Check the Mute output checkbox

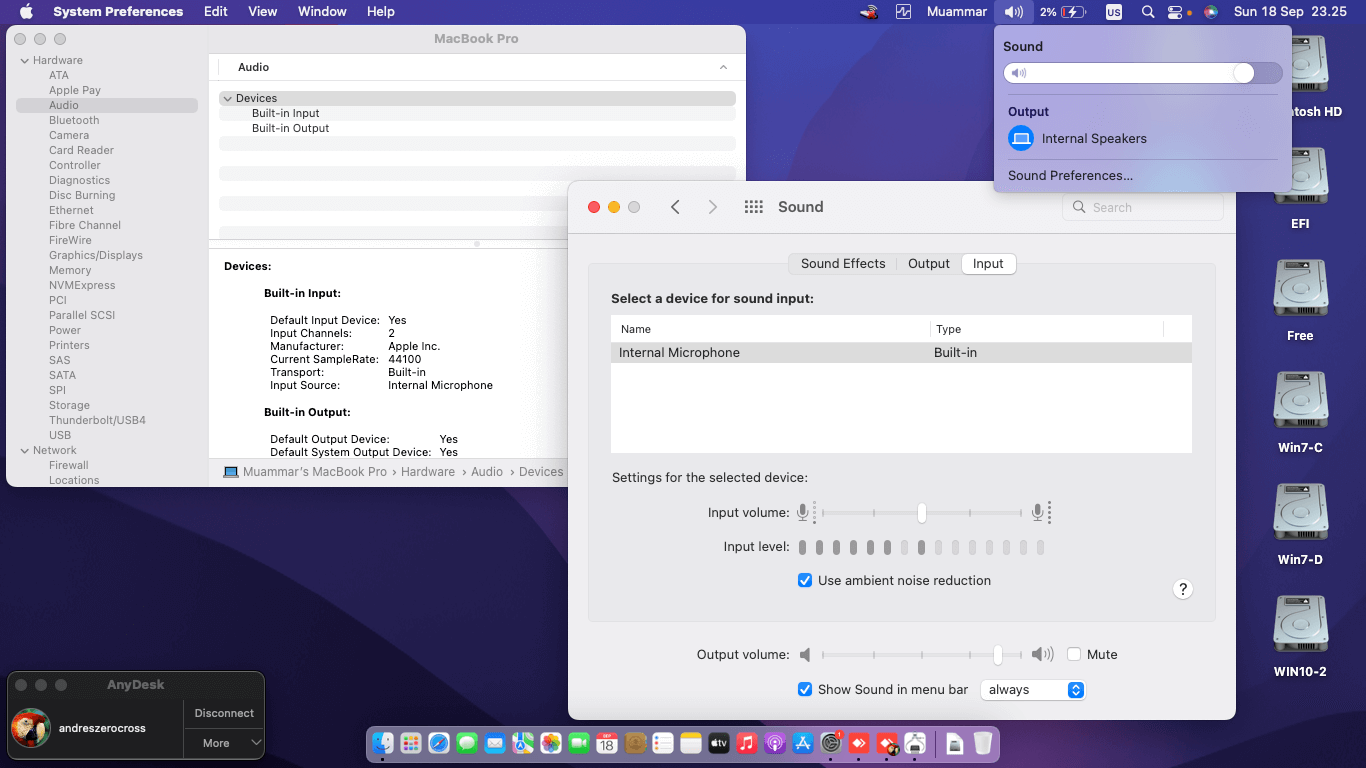[x=1074, y=654]
